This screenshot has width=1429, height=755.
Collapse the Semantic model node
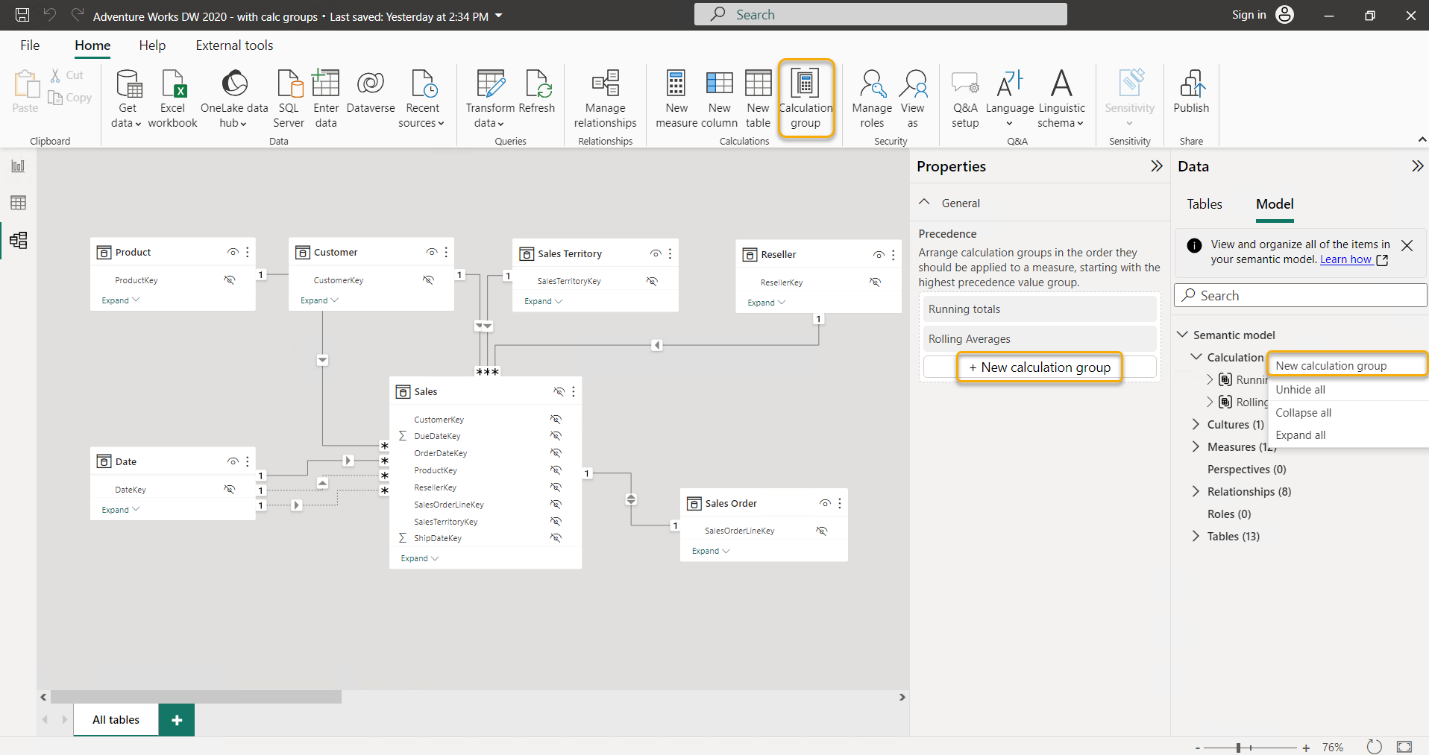click(1183, 335)
